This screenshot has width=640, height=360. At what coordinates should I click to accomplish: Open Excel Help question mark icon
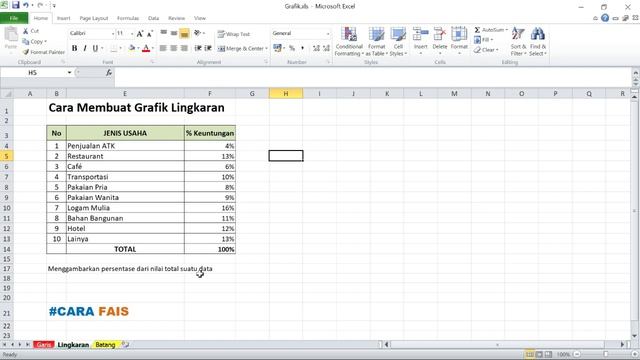(x=605, y=18)
